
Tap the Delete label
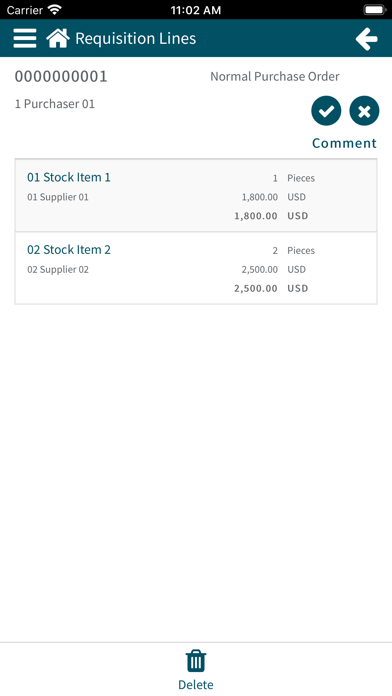pos(196,684)
